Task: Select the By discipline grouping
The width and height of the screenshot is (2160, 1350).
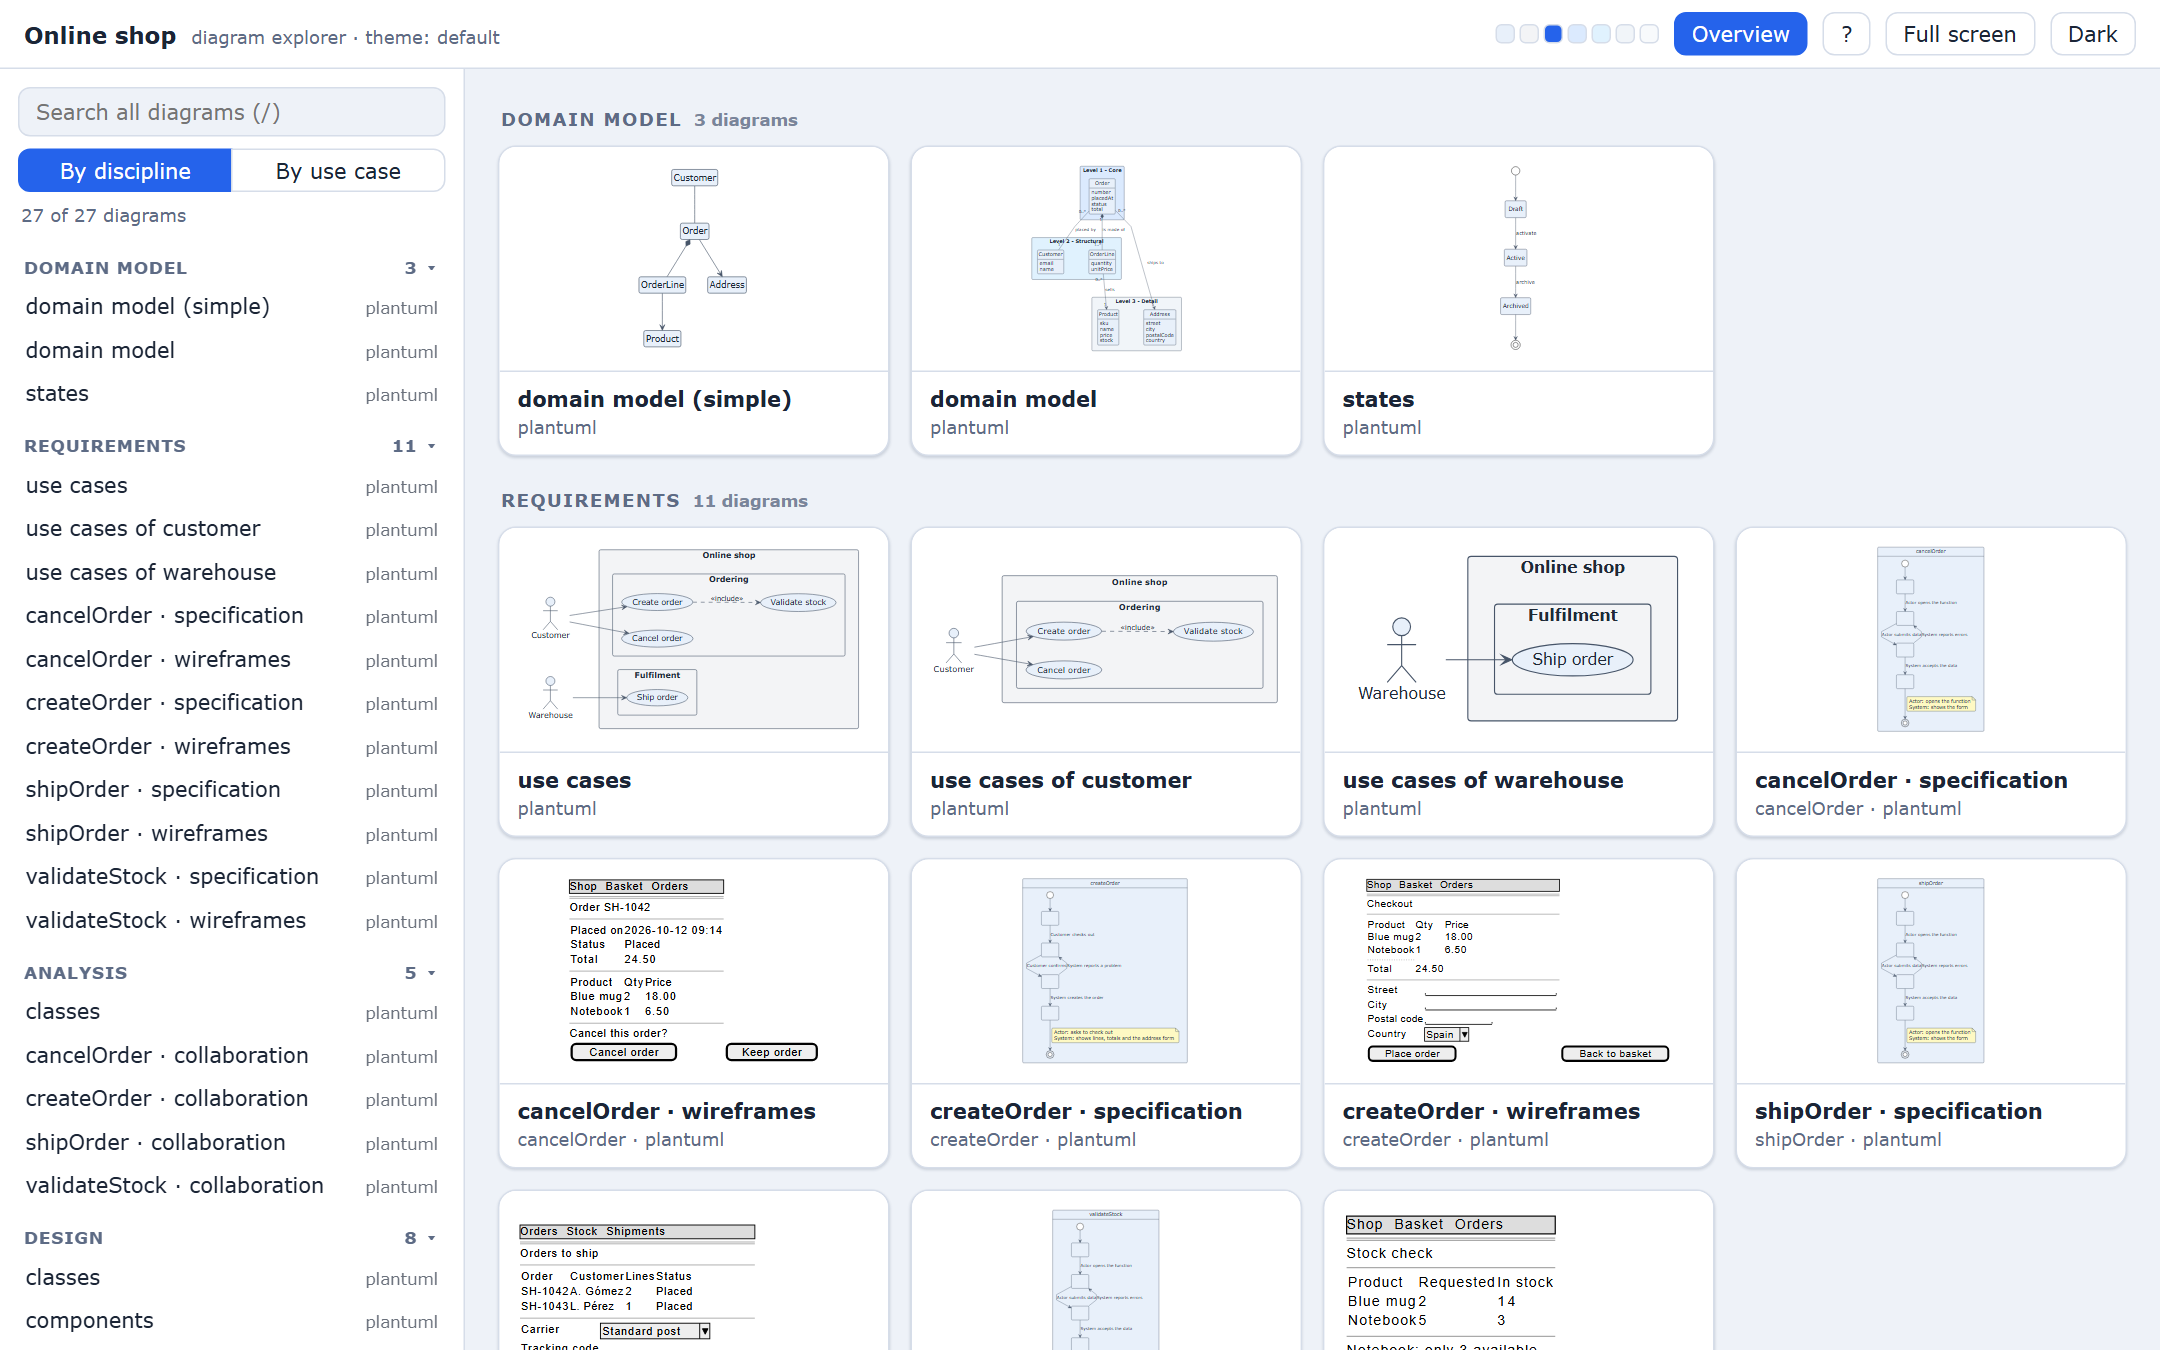Action: tap(125, 171)
